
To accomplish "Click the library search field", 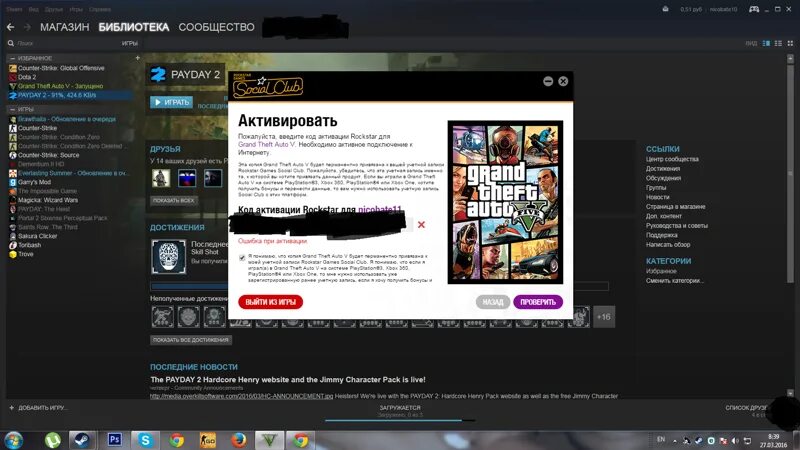I will pos(61,43).
